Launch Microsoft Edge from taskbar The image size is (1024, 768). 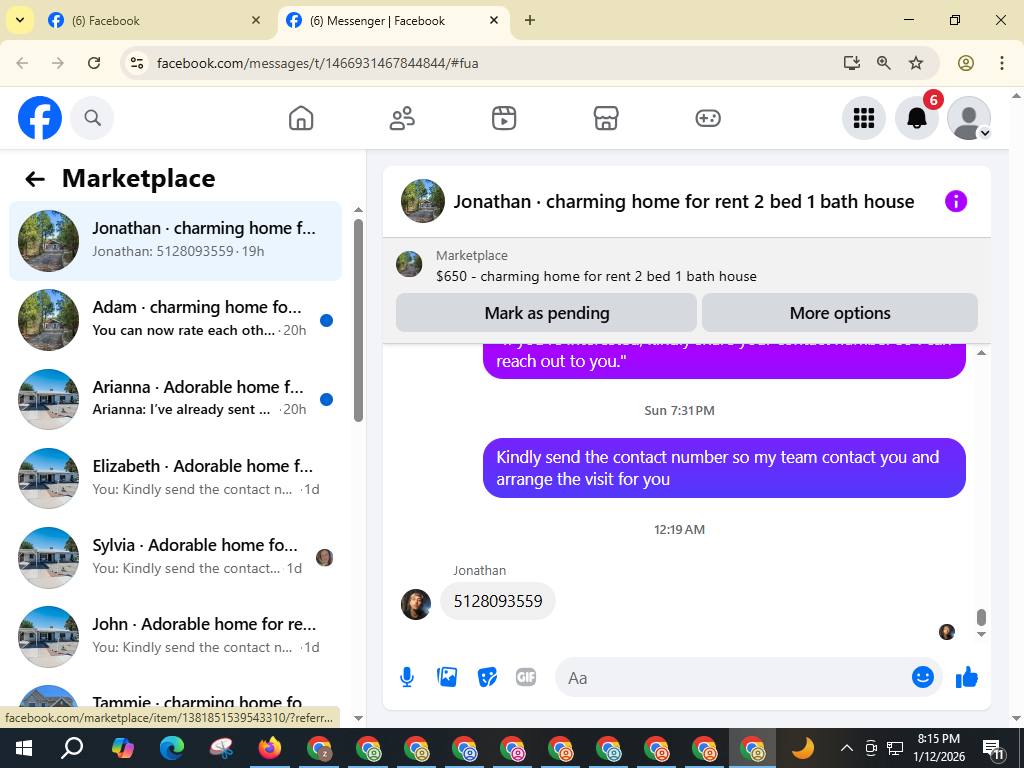tap(172, 748)
